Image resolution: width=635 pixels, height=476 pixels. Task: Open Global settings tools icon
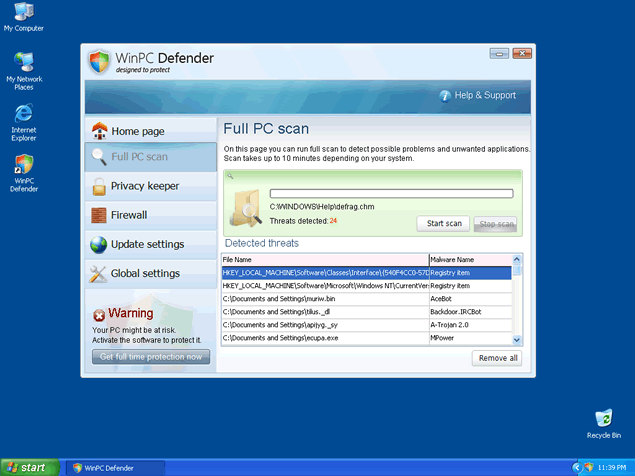click(x=98, y=273)
